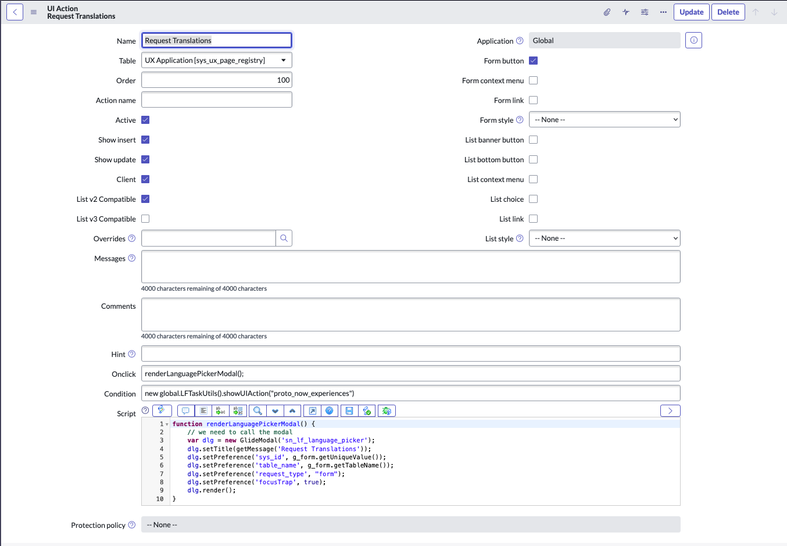Click the Delete button
The image size is (787, 546).
(x=728, y=12)
